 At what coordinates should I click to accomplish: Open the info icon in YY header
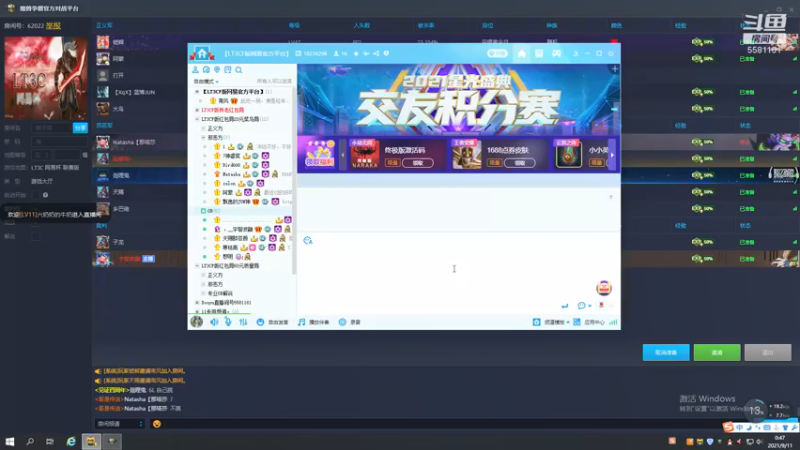(x=386, y=54)
